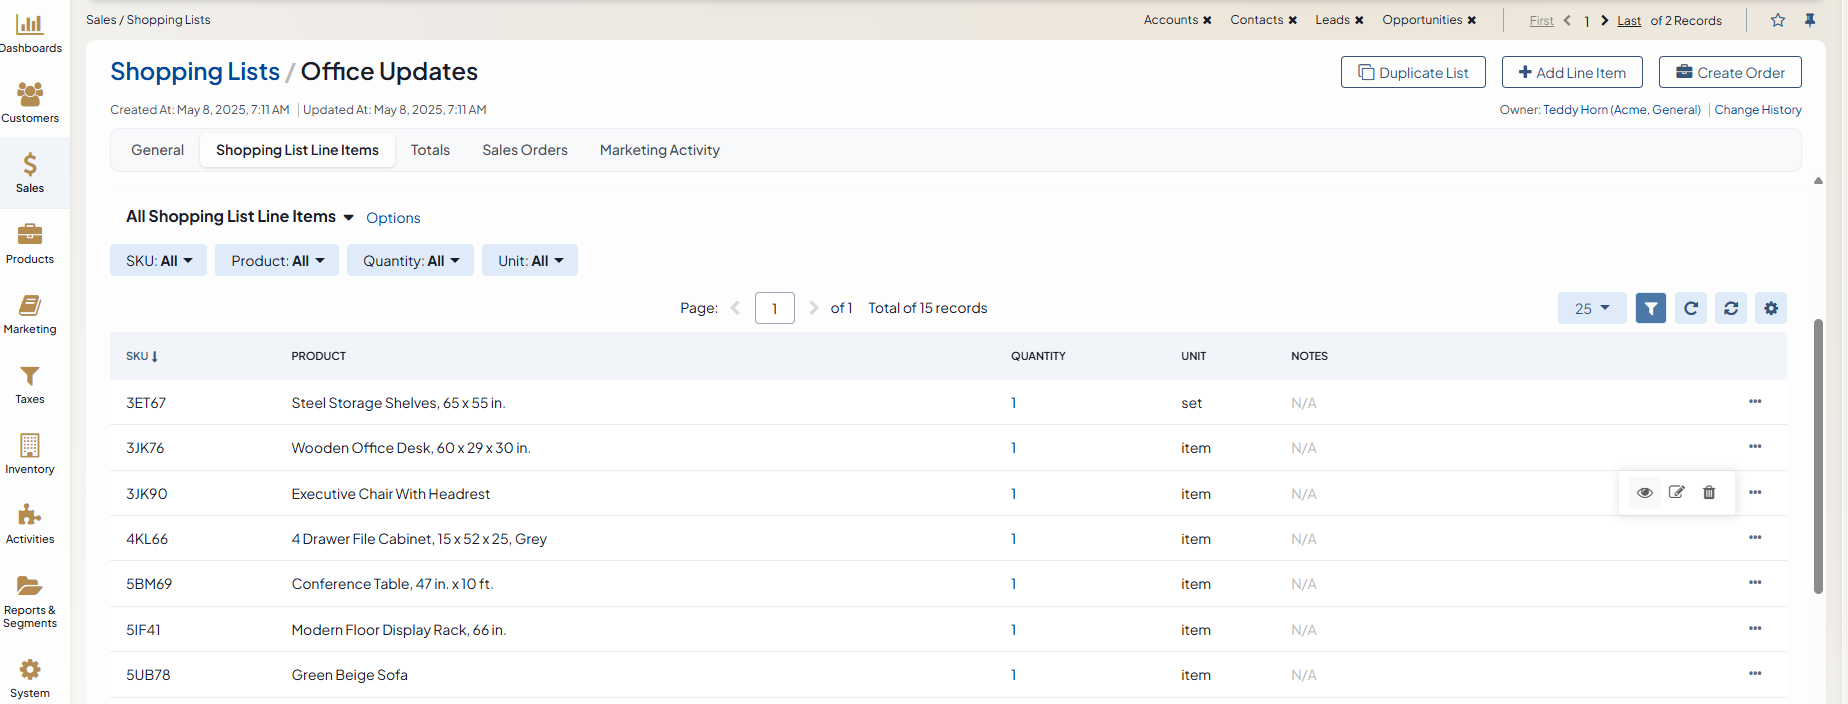Open the Inventory sidebar section
Viewport: 1848px width, 704px height.
pyautogui.click(x=30, y=454)
